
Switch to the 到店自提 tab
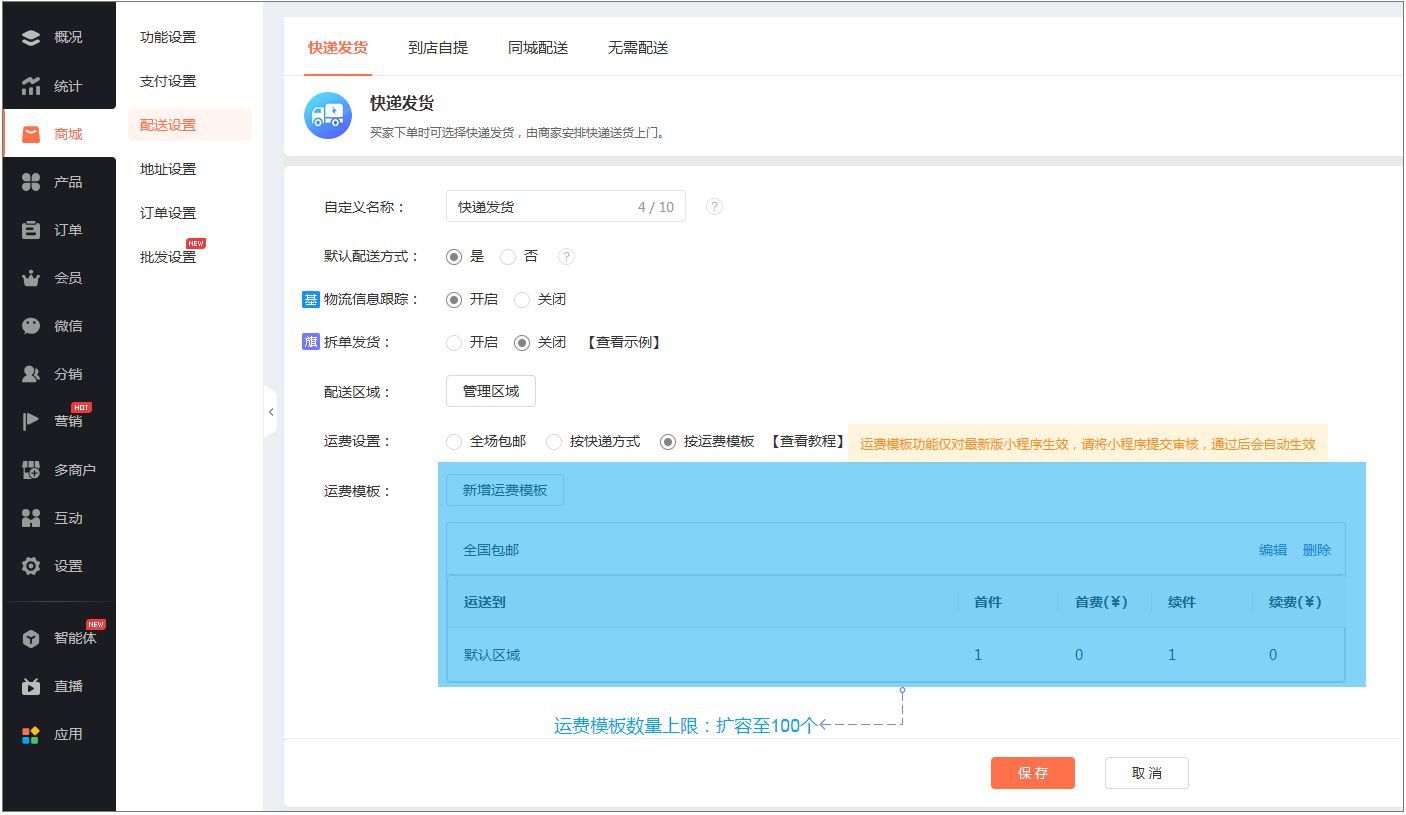[438, 48]
